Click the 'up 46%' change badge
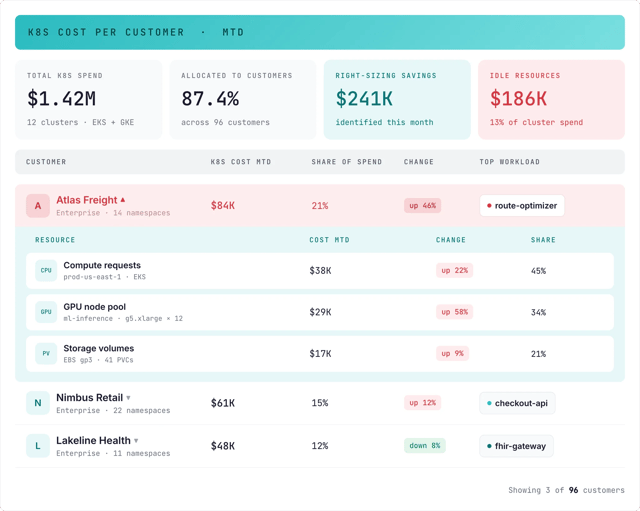 (422, 206)
